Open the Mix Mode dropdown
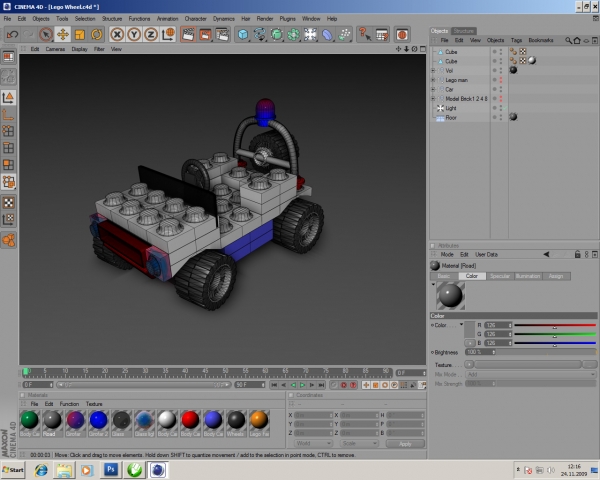 coord(531,374)
